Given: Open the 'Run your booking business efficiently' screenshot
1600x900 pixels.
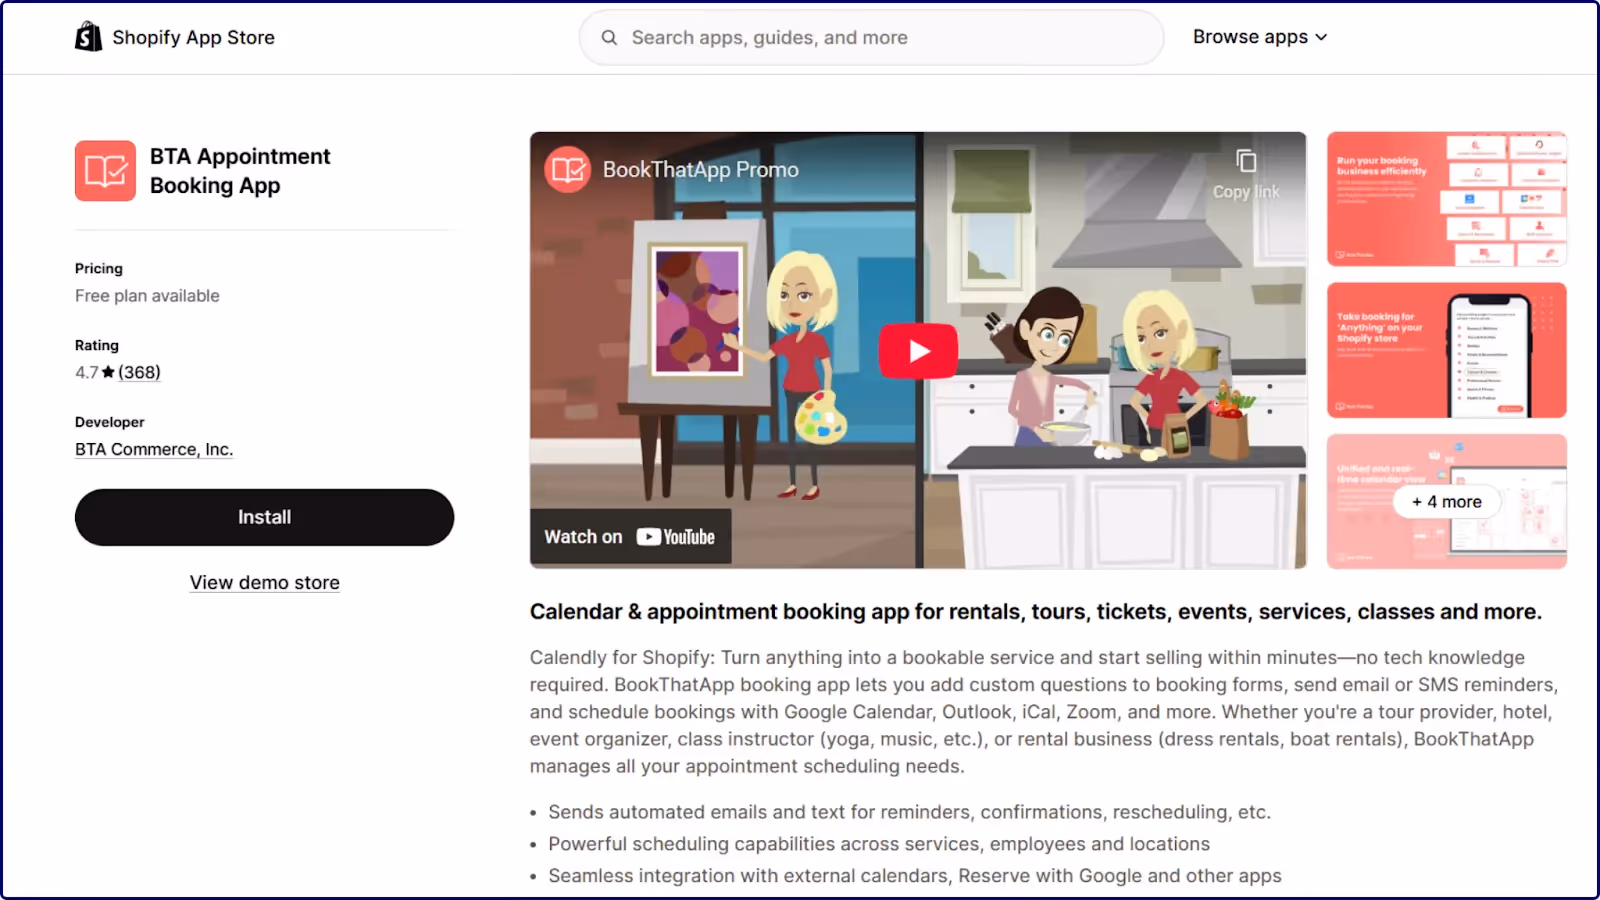Looking at the screenshot, I should point(1446,199).
